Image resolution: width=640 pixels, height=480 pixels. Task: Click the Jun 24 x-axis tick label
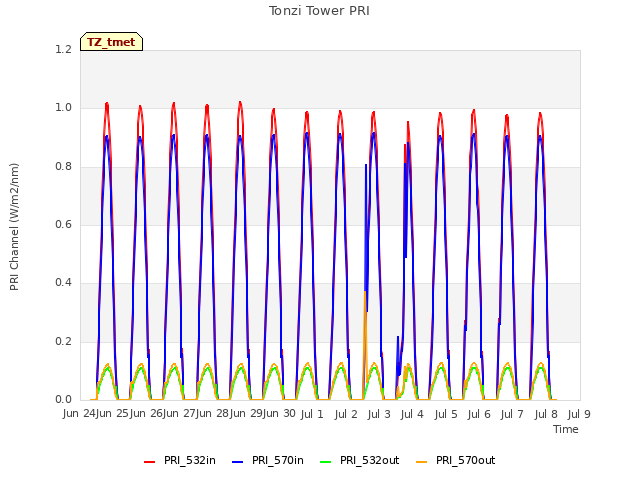79,414
